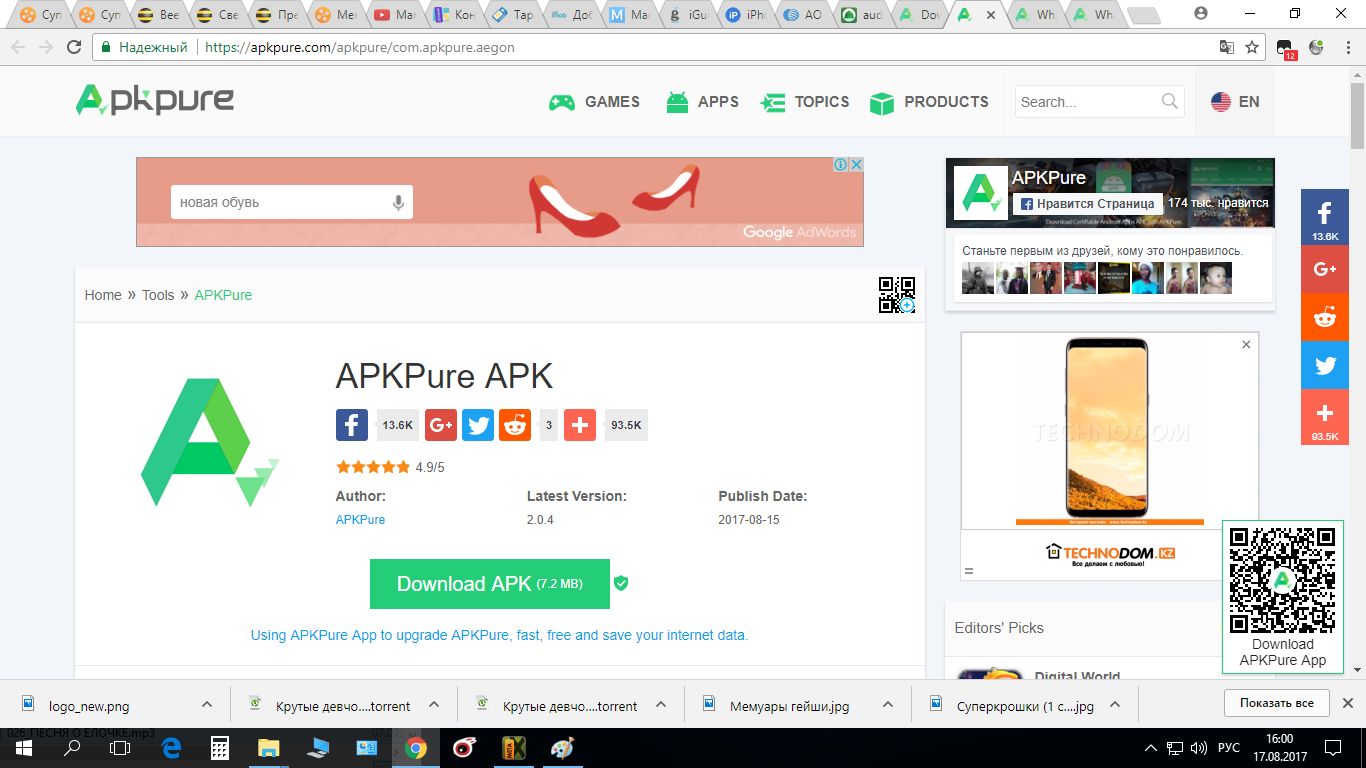Close the Technodom phone ad

1246,345
